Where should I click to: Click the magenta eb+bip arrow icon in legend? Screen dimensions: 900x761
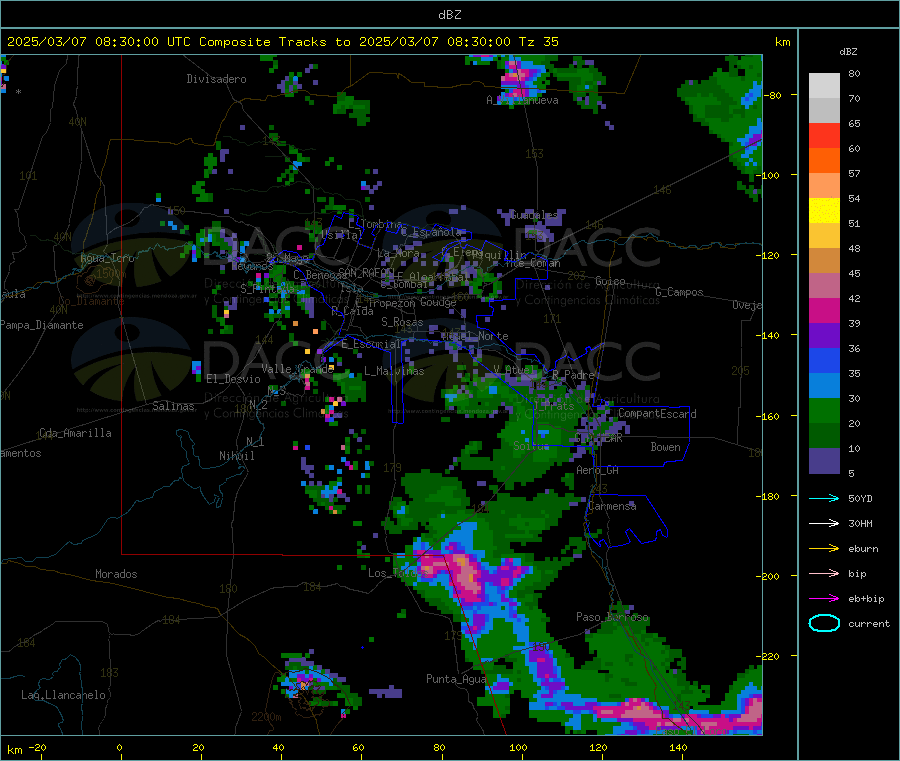824,599
